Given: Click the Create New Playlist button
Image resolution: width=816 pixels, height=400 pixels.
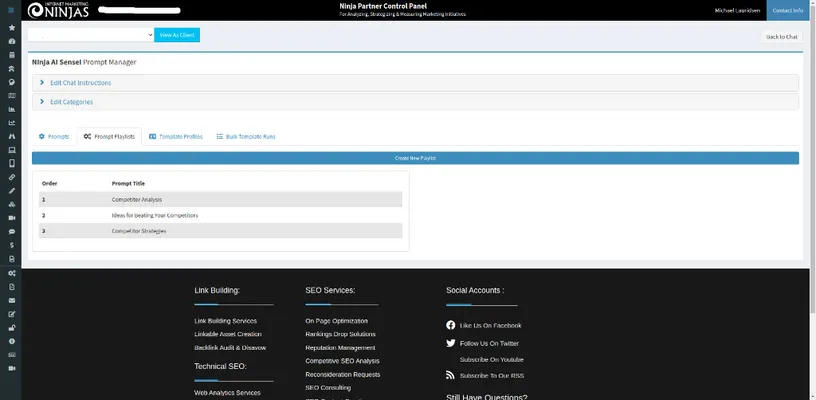Looking at the screenshot, I should 415,158.
